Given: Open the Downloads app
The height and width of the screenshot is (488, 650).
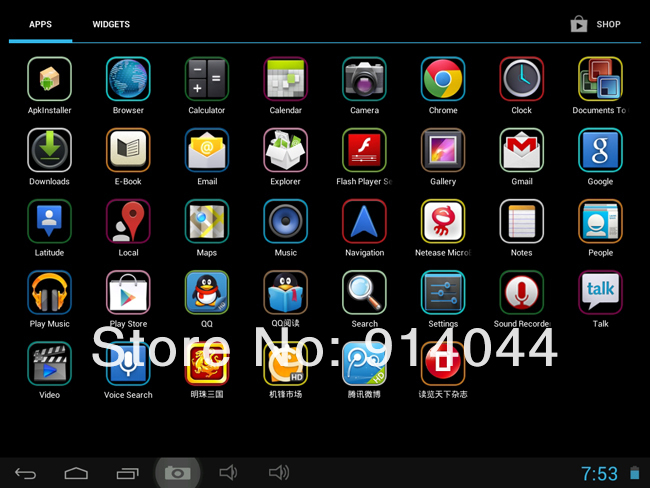Looking at the screenshot, I should pyautogui.click(x=49, y=150).
